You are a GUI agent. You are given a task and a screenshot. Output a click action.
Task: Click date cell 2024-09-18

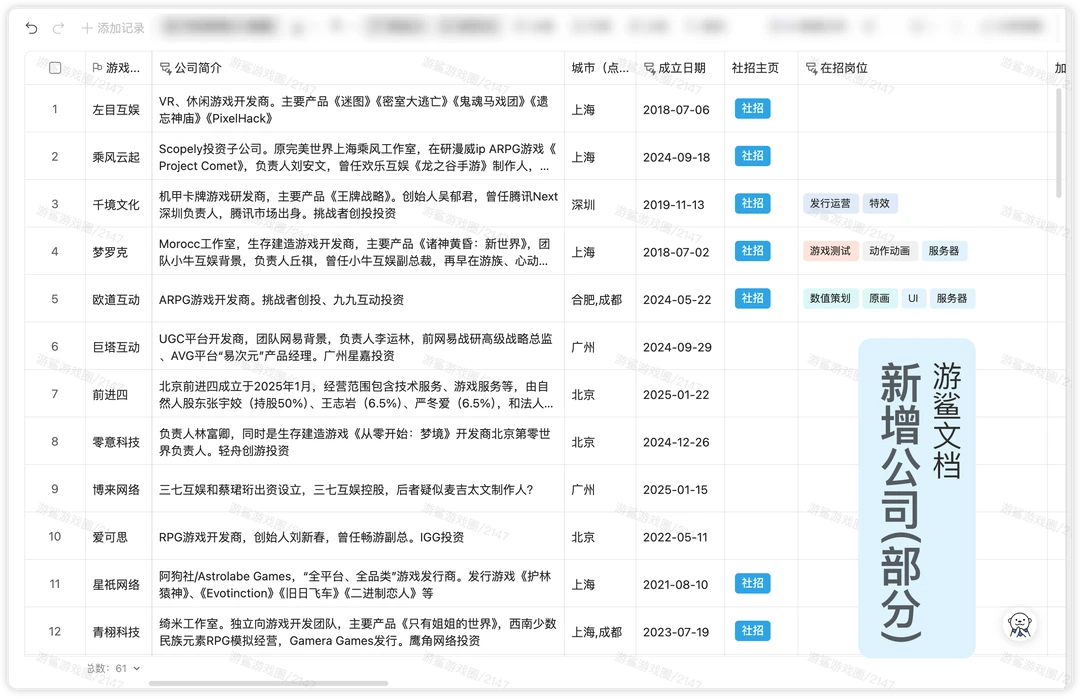pyautogui.click(x=680, y=157)
